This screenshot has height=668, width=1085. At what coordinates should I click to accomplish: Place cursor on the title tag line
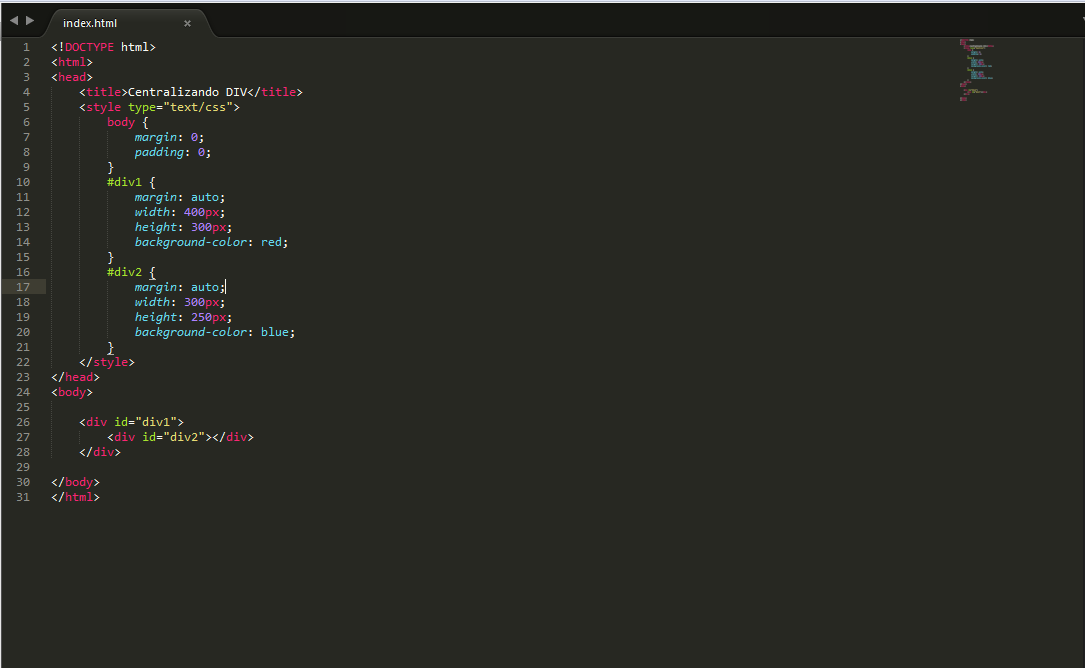pyautogui.click(x=191, y=92)
